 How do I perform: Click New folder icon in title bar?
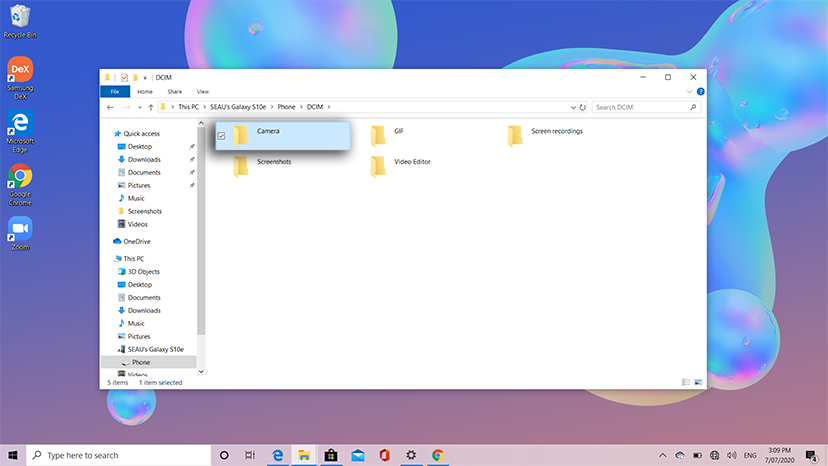tap(135, 78)
